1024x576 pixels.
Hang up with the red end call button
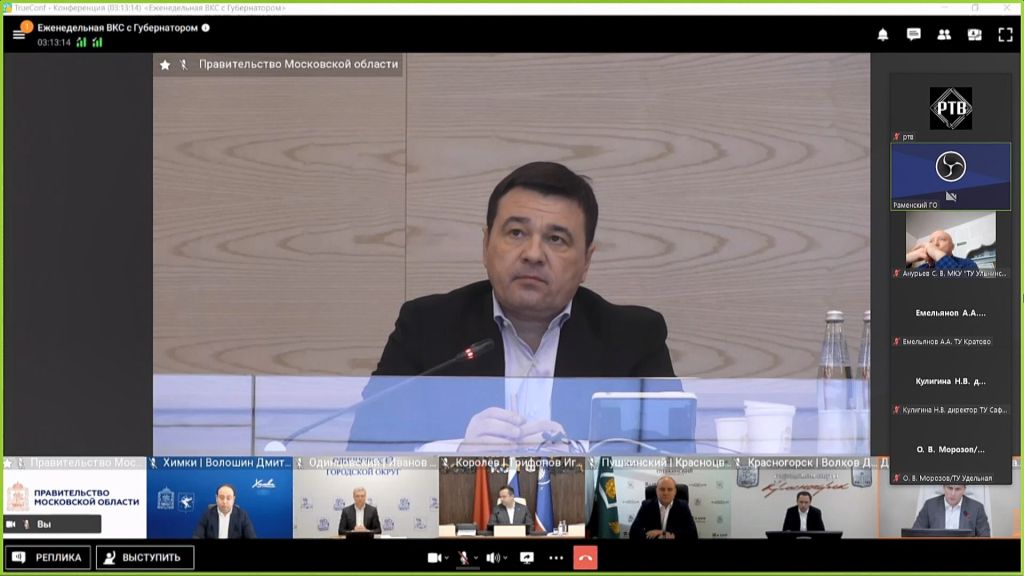pyautogui.click(x=585, y=558)
